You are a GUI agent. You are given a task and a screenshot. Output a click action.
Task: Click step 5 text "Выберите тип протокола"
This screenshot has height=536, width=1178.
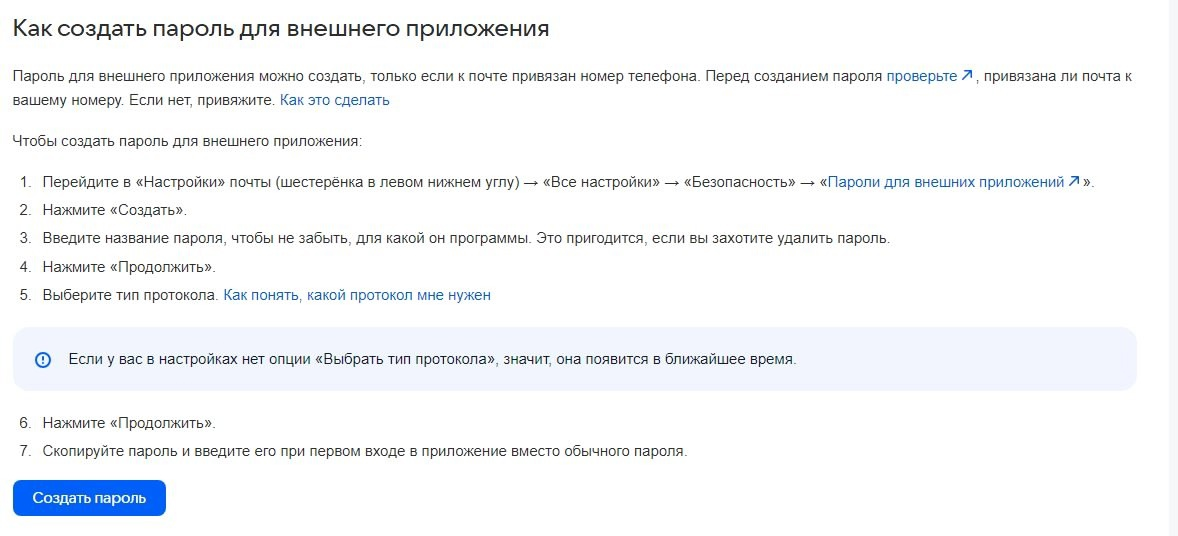pyautogui.click(x=130, y=295)
